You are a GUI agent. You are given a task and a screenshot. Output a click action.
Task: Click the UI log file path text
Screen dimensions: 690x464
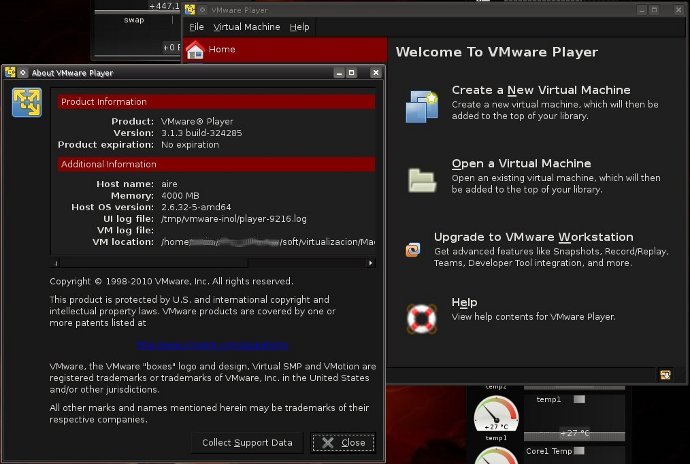pyautogui.click(x=234, y=219)
